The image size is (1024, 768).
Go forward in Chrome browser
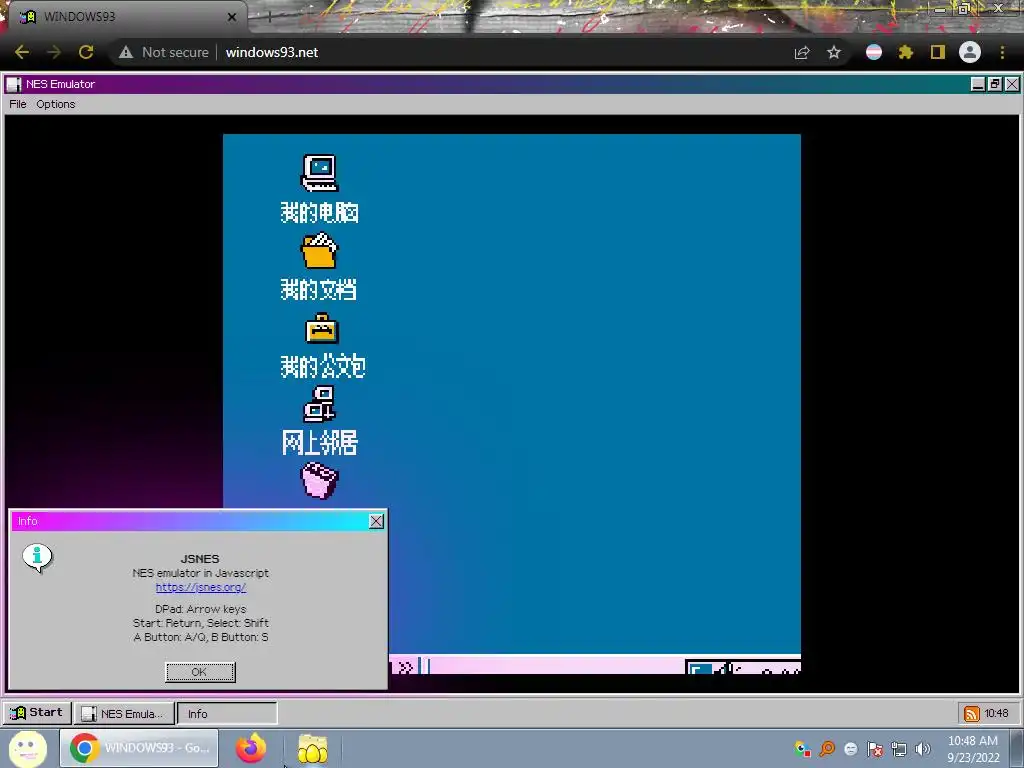click(x=54, y=52)
